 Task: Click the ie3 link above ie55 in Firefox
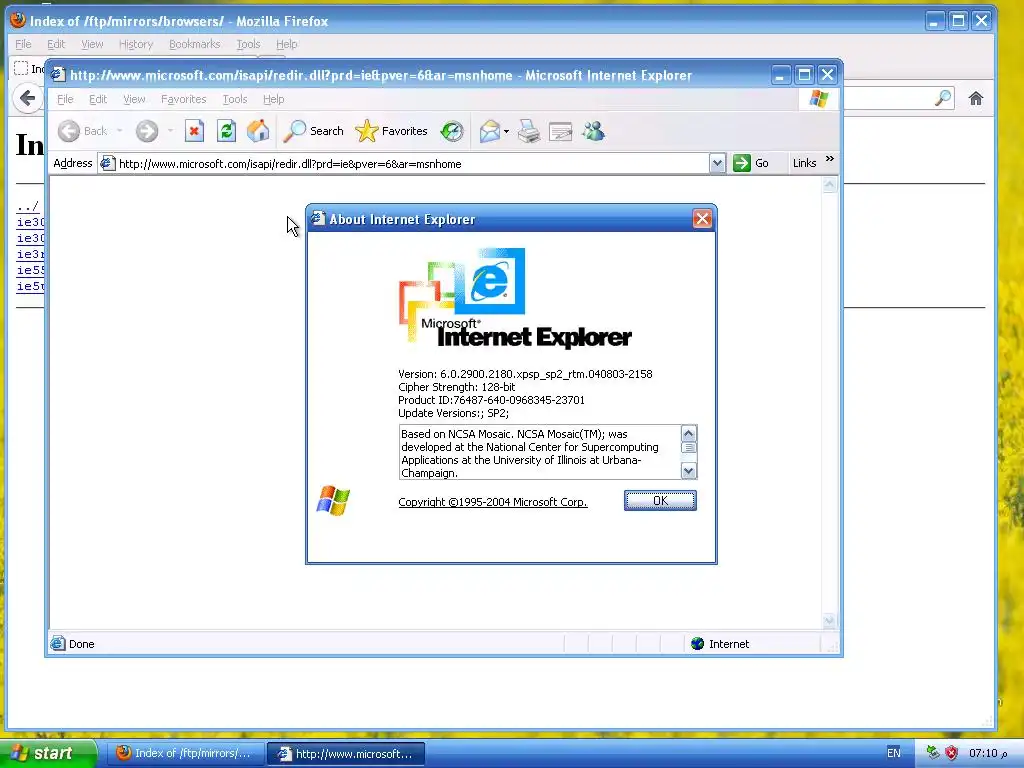point(30,254)
